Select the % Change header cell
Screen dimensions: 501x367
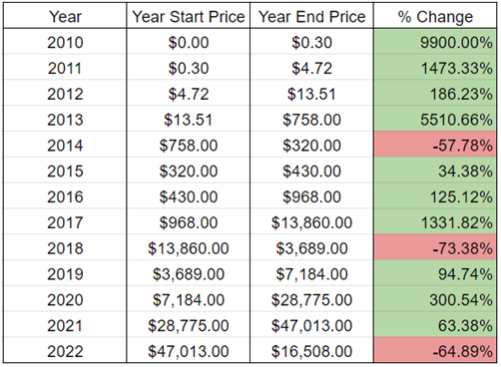435,16
